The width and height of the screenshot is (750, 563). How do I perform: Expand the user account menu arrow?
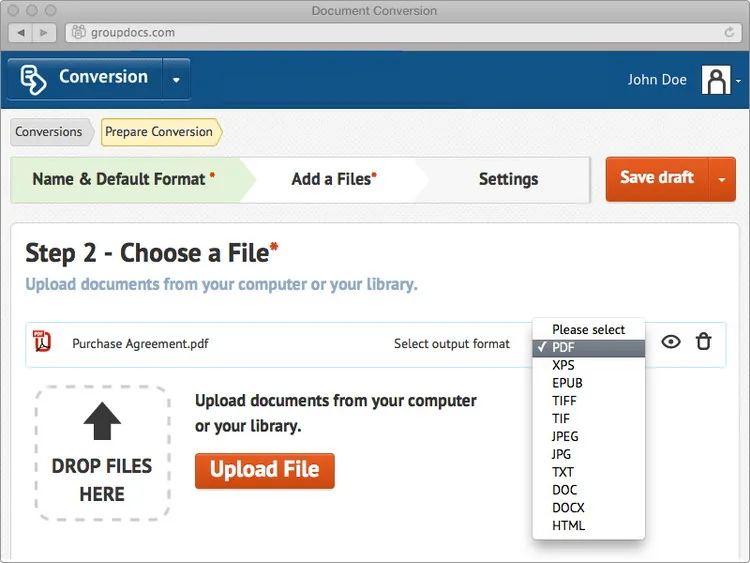click(738, 81)
